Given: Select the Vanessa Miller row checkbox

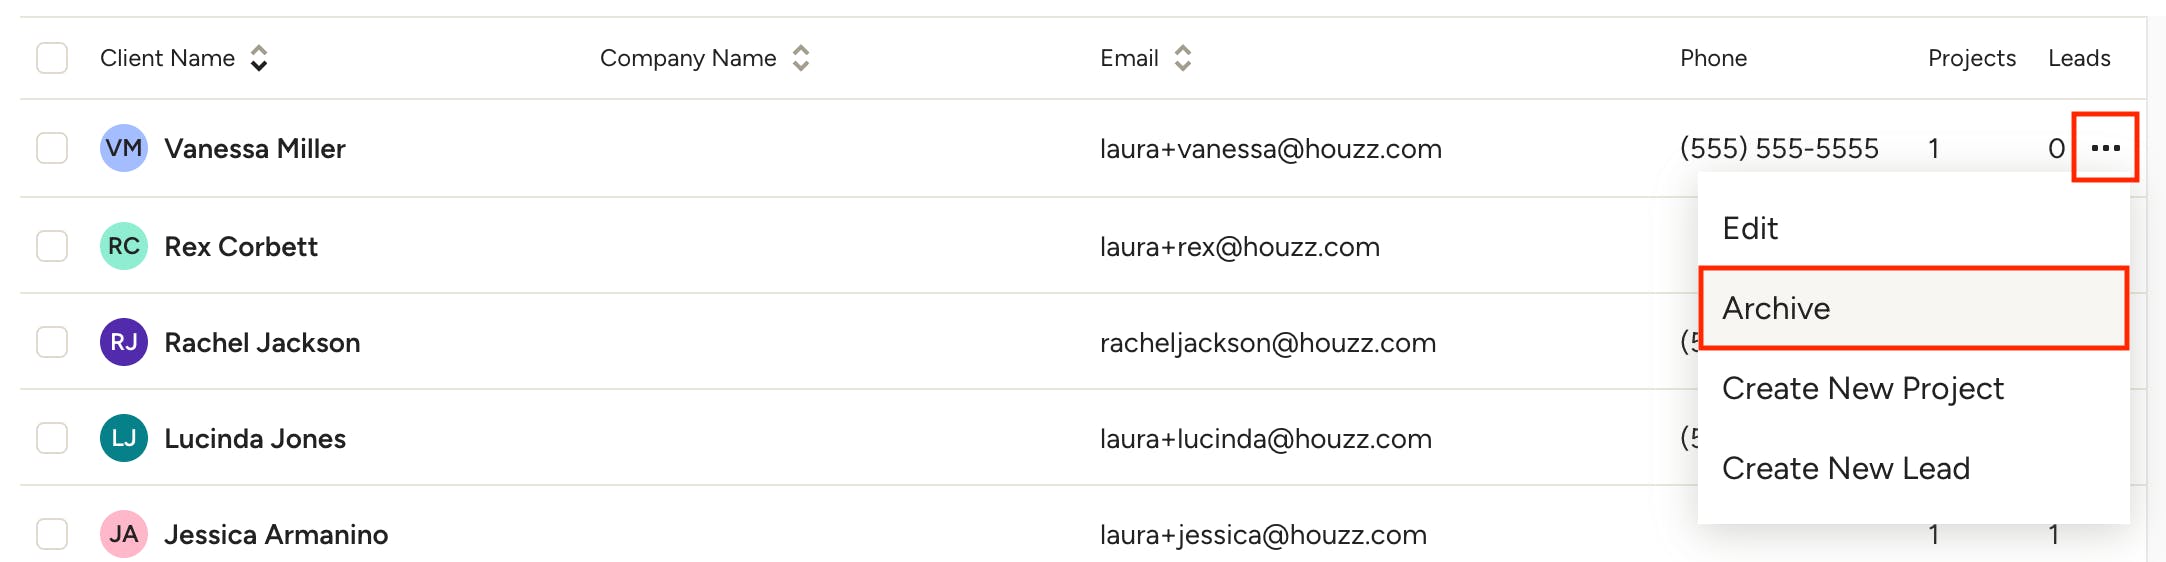Looking at the screenshot, I should (52, 149).
